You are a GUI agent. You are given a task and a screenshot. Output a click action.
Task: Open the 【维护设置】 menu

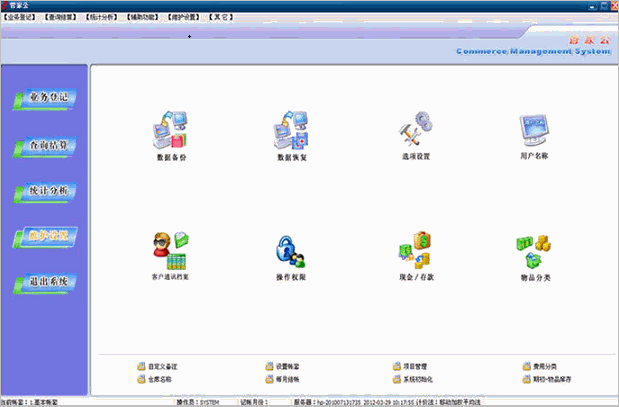pyautogui.click(x=184, y=17)
